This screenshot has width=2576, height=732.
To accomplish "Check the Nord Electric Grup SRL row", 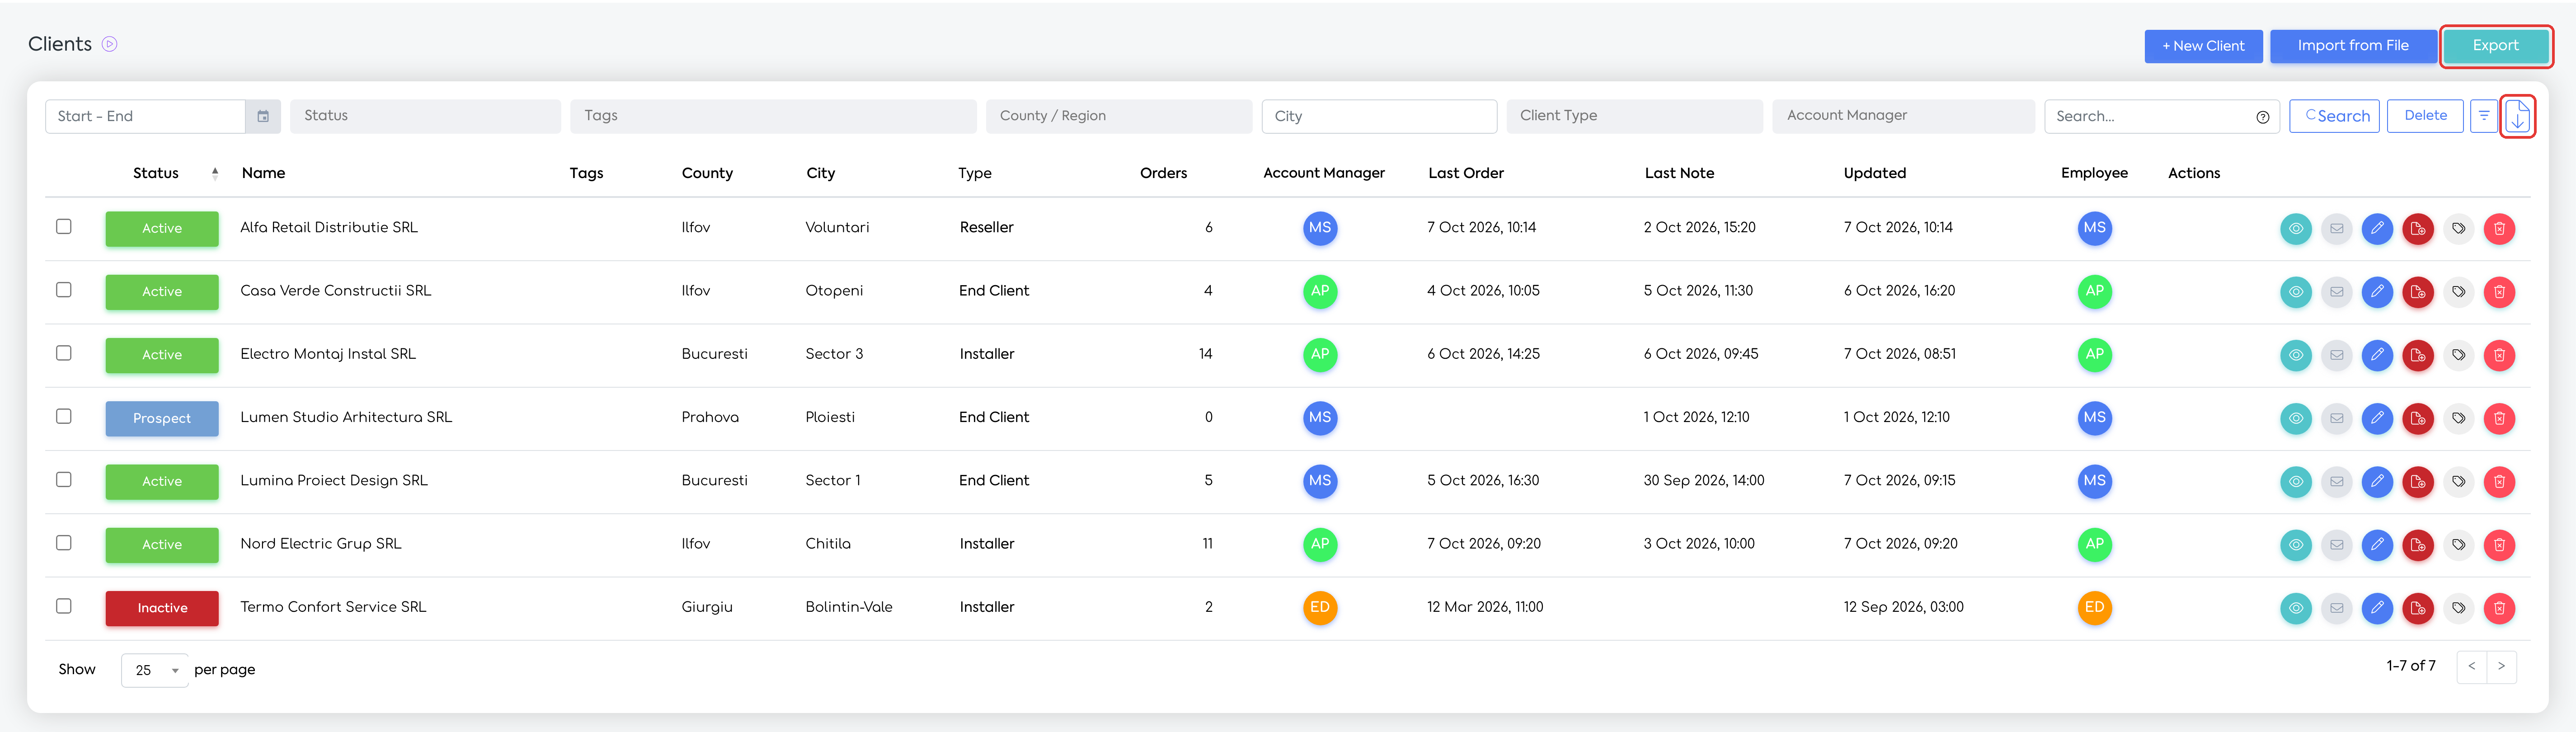I will coord(64,543).
